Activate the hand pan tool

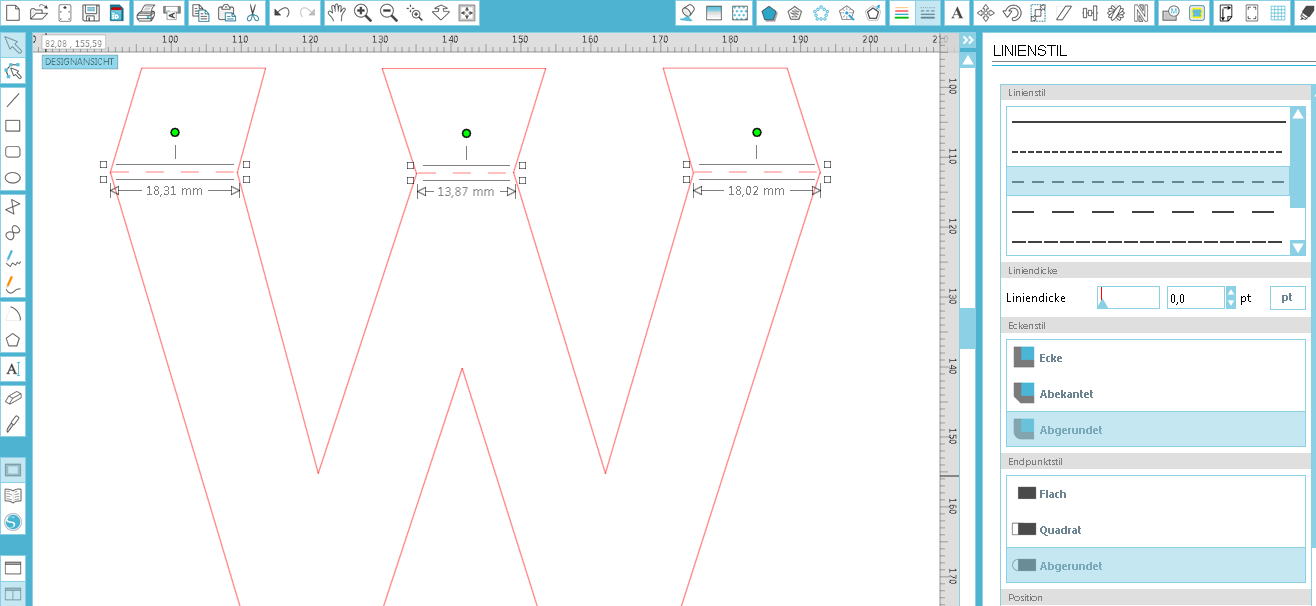pos(336,13)
